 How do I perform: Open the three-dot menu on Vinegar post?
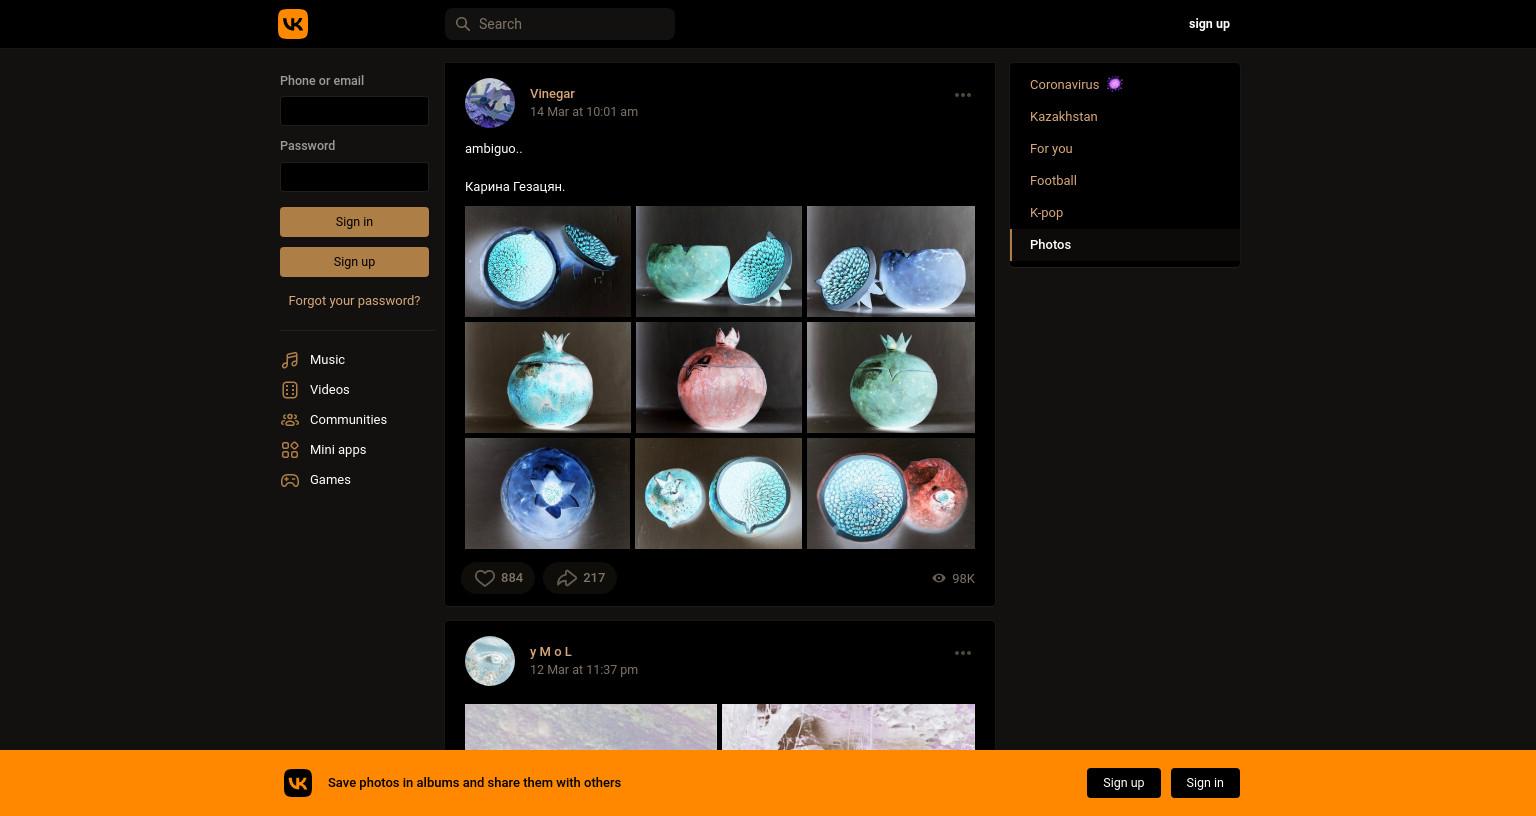click(963, 95)
